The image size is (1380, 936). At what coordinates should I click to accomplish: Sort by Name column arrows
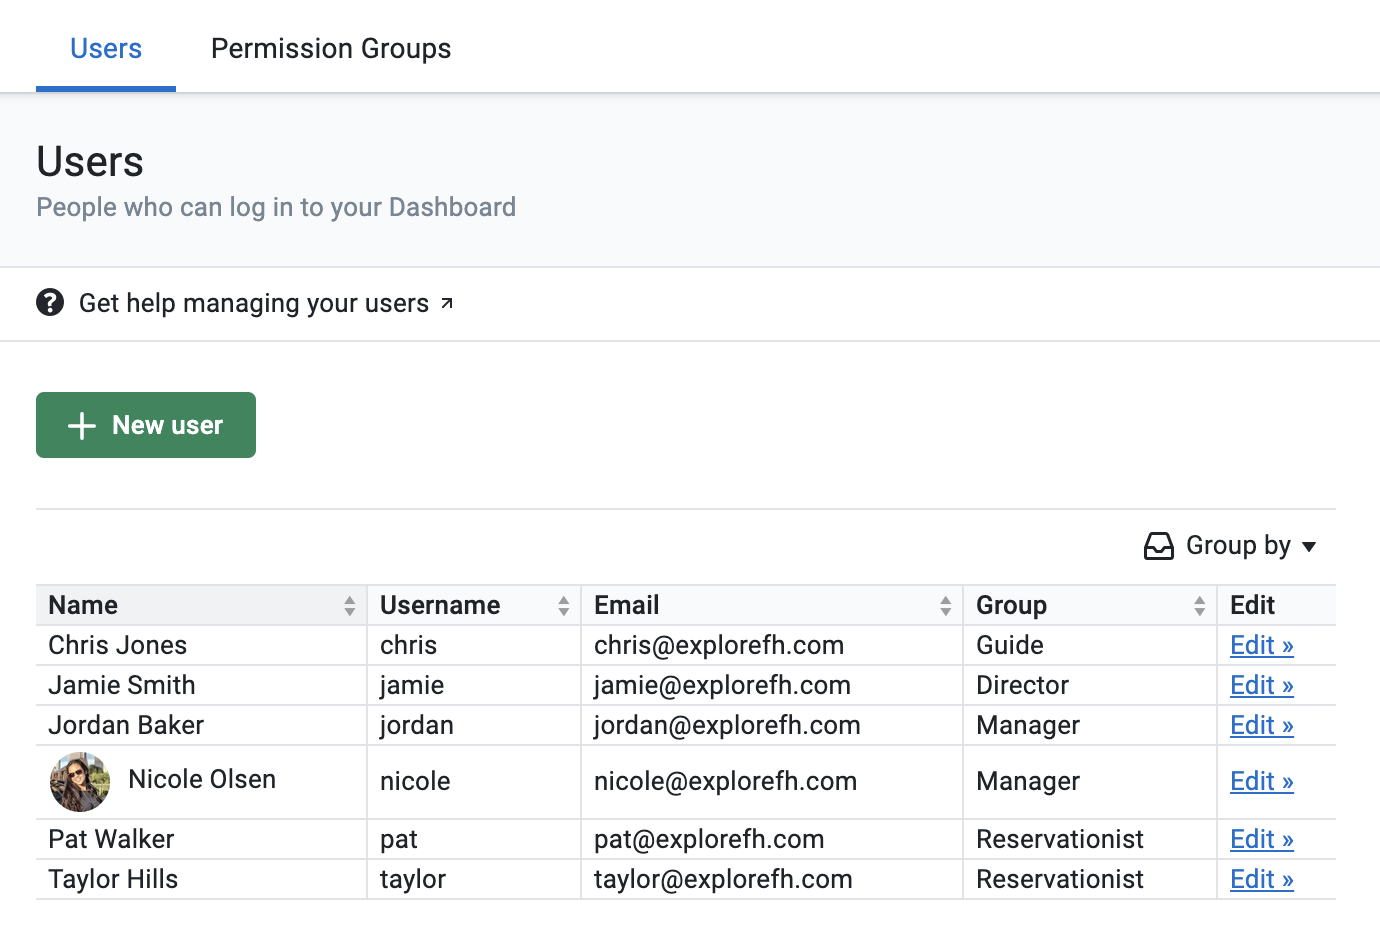[349, 605]
